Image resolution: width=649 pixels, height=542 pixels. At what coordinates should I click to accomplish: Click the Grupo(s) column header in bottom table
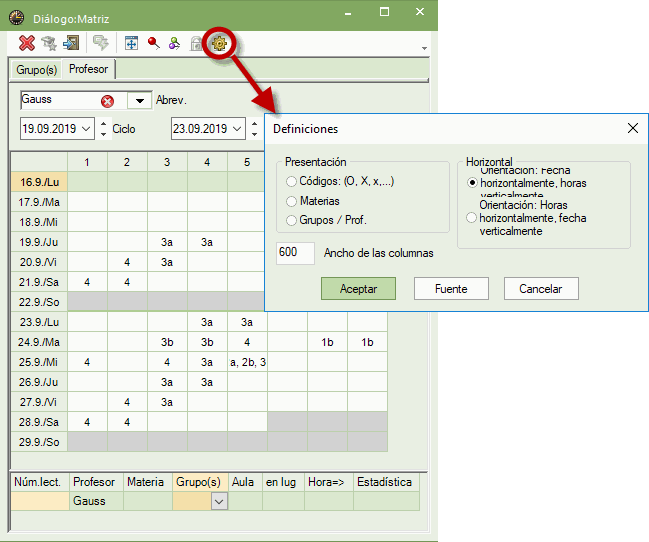click(200, 482)
